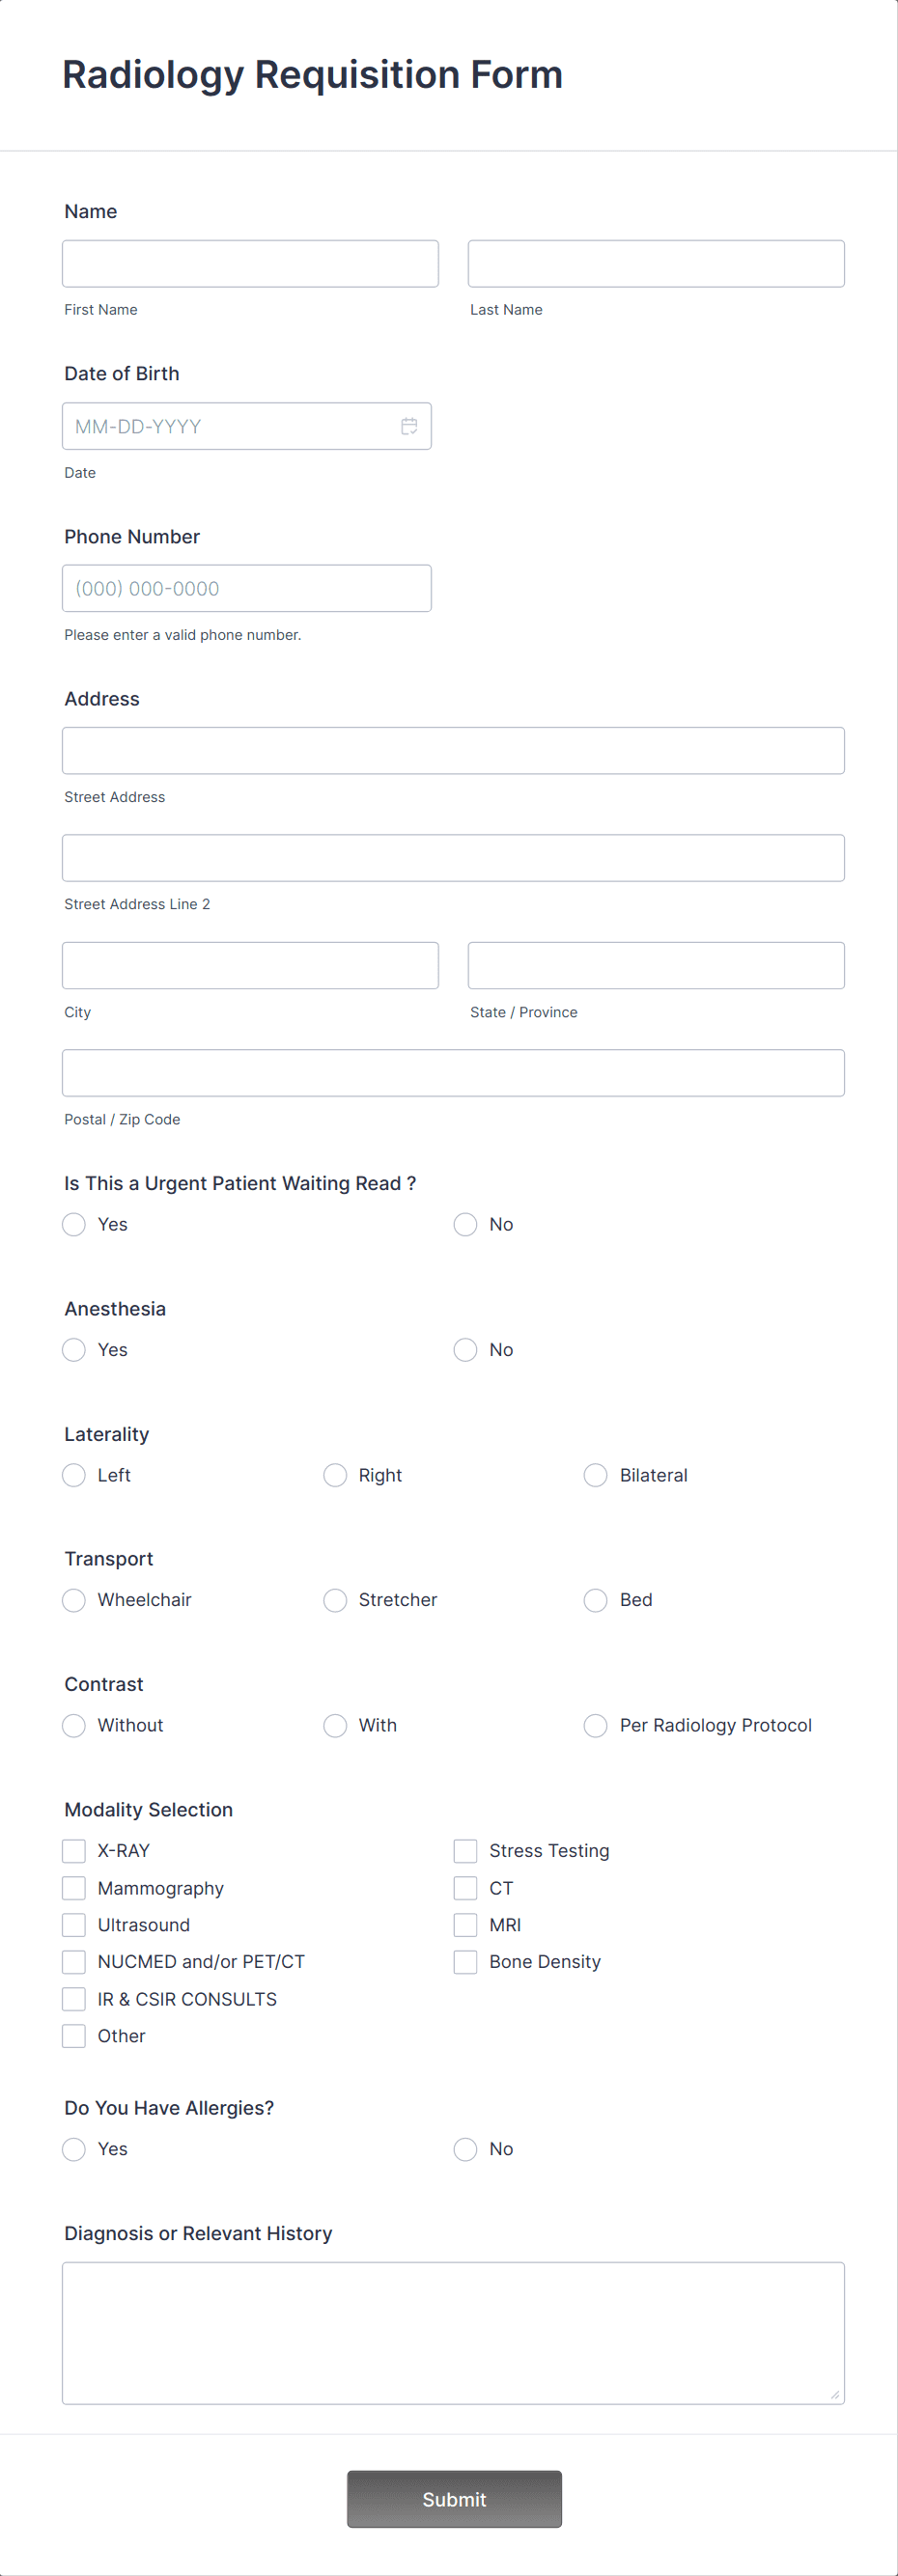This screenshot has width=898, height=2576.
Task: Select Yes for Do You Have Allergies
Action: pyautogui.click(x=73, y=2149)
